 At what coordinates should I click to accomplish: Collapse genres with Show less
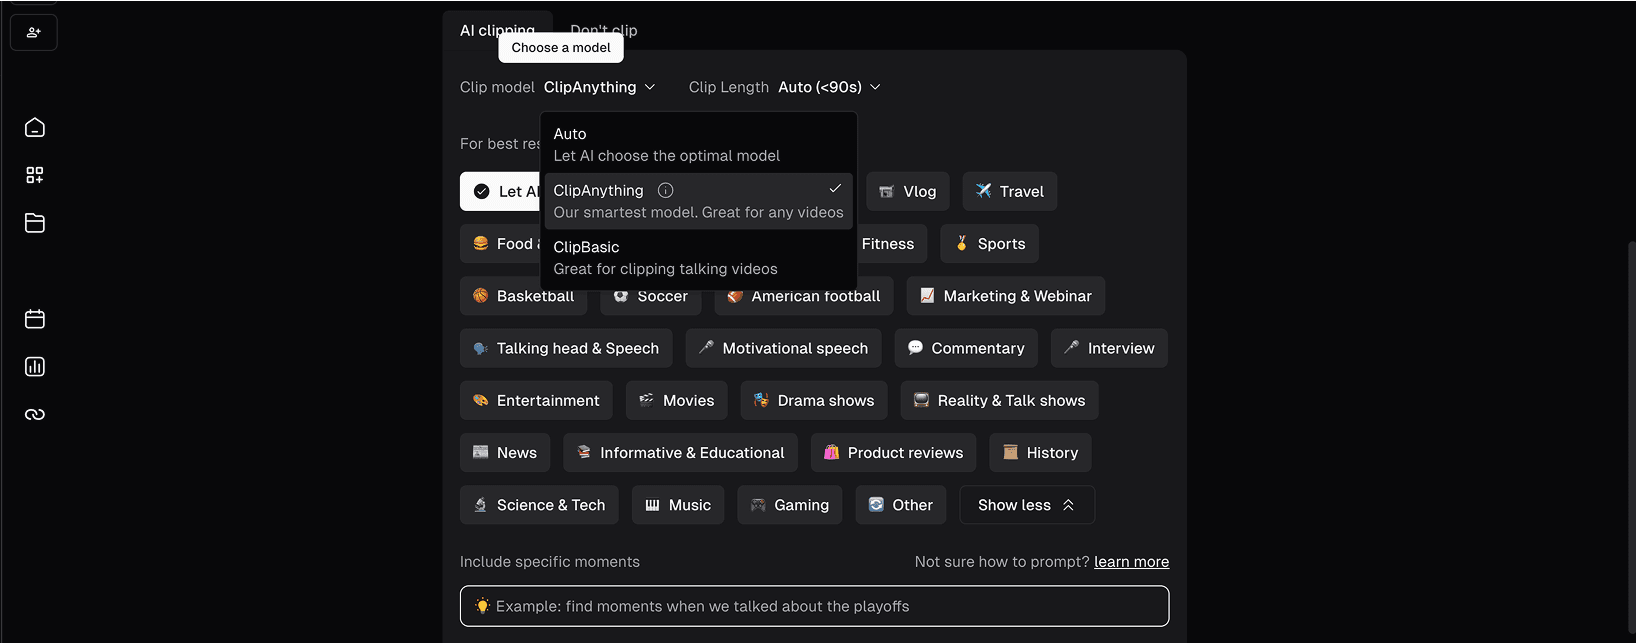tap(1027, 505)
